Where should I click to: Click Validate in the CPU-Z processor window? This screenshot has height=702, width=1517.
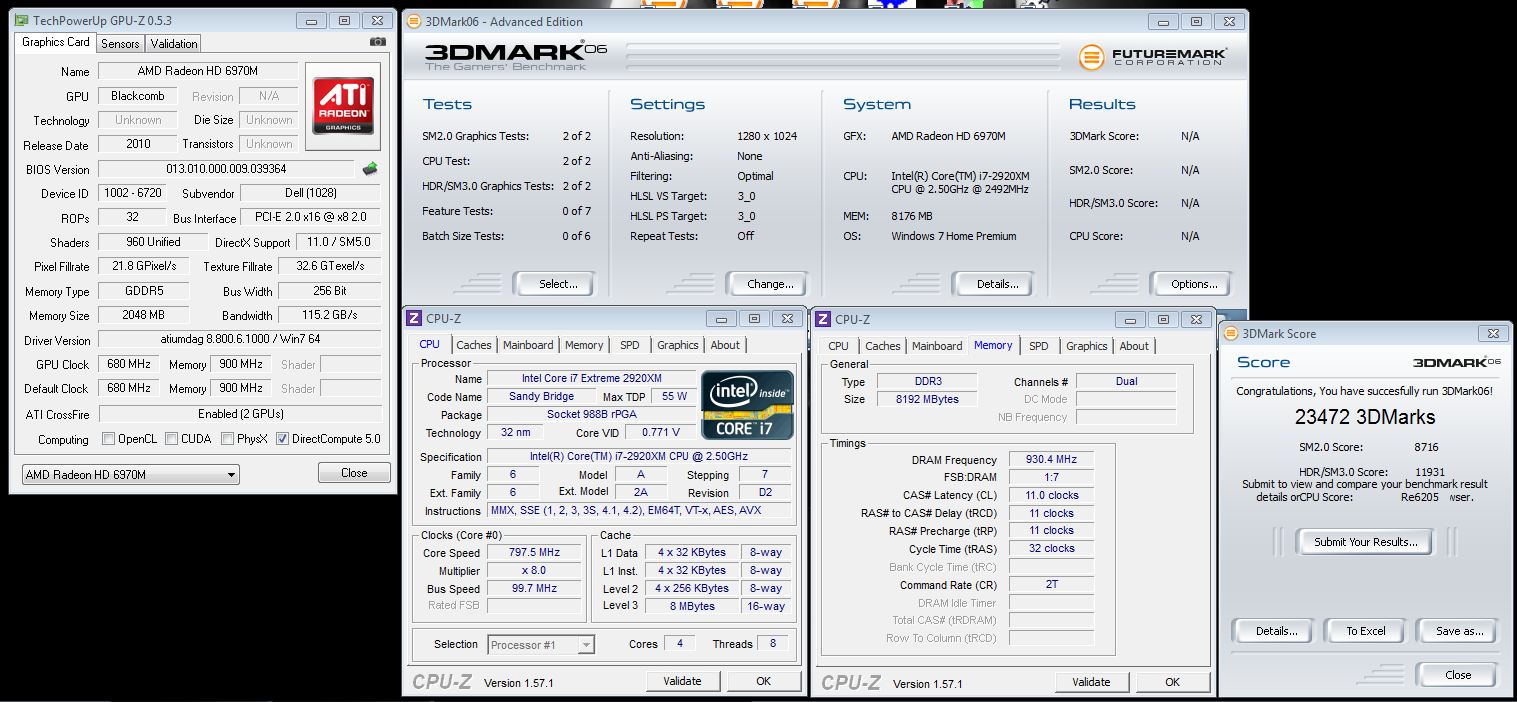click(682, 681)
